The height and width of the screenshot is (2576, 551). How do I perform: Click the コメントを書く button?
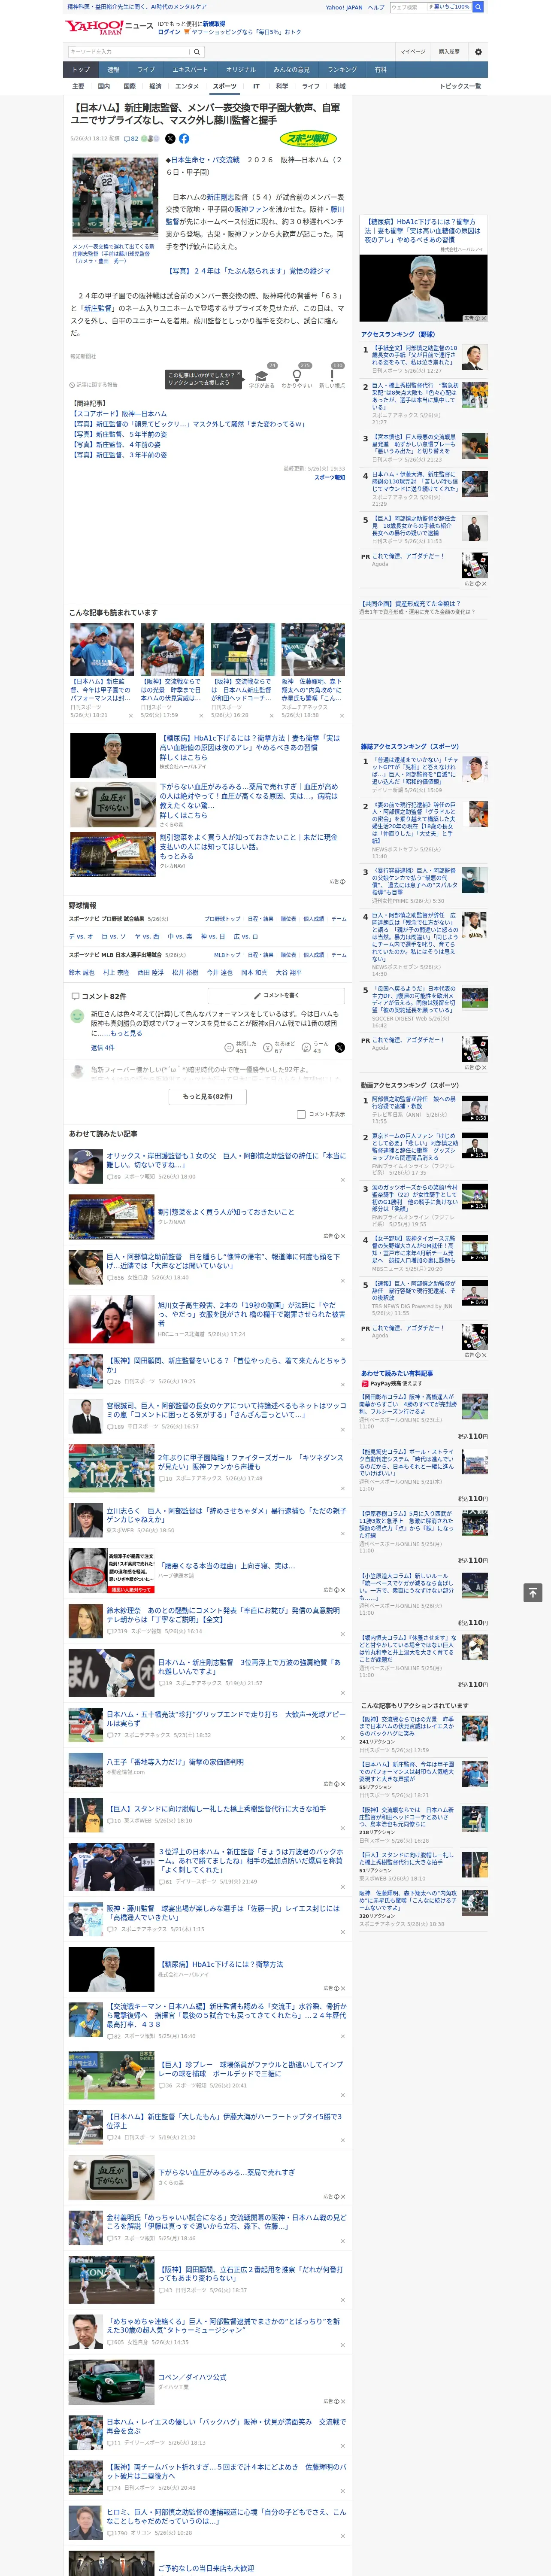coord(277,996)
